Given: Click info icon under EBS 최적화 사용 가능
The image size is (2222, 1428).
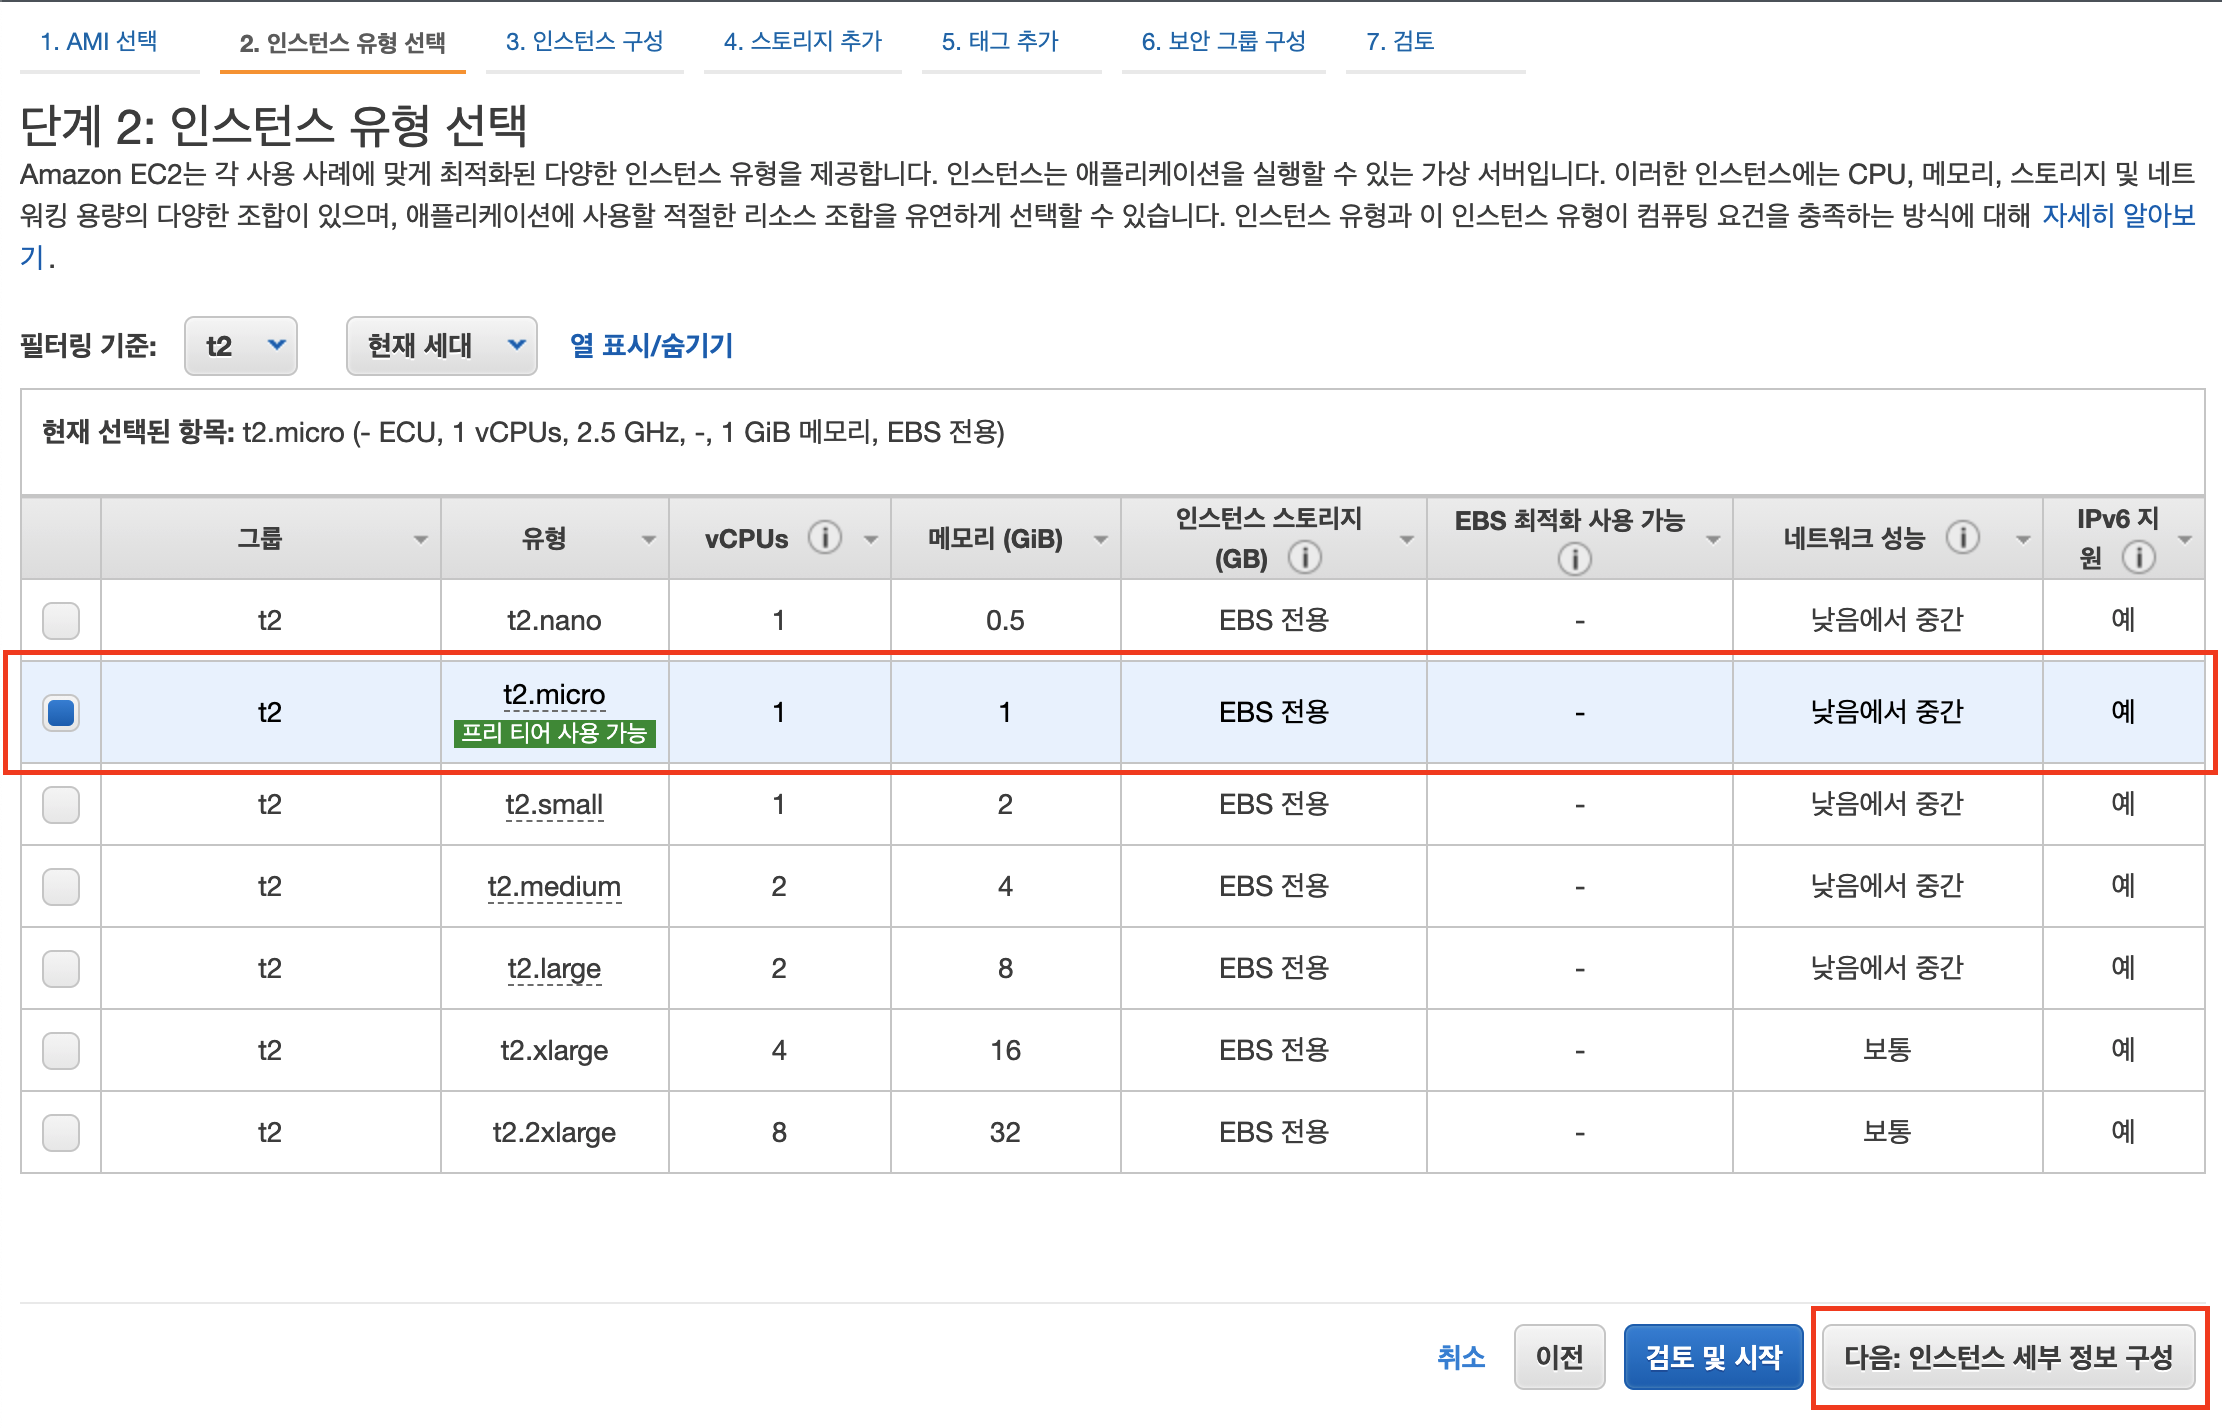Looking at the screenshot, I should 1574,558.
